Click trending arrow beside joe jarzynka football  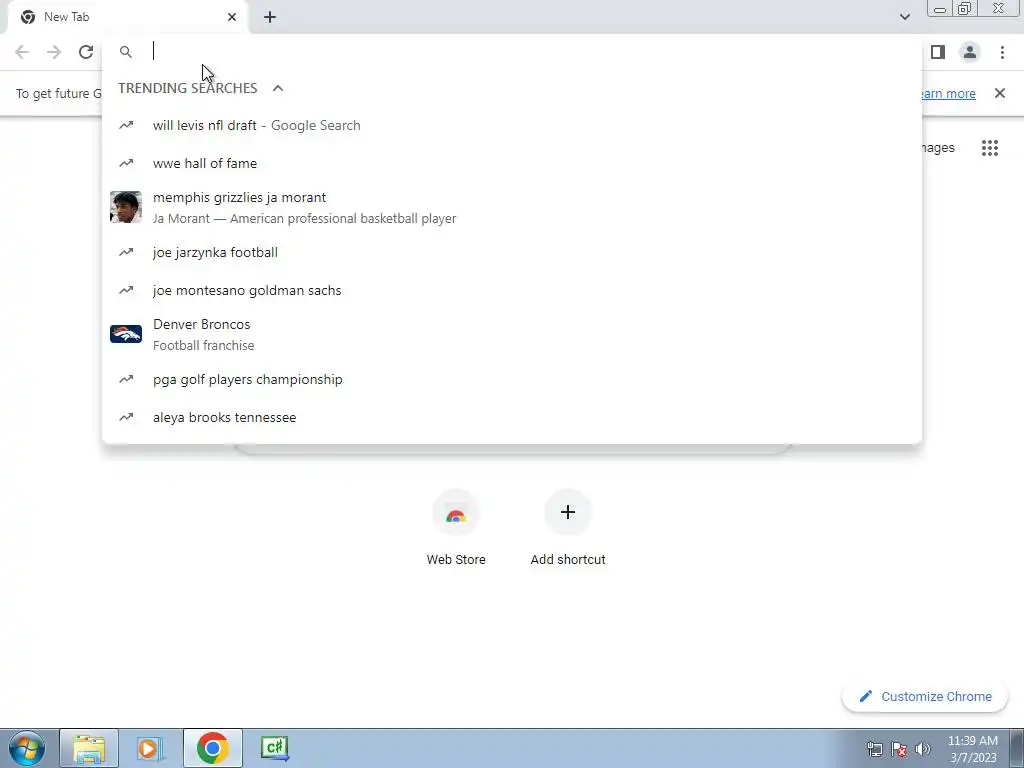click(126, 252)
